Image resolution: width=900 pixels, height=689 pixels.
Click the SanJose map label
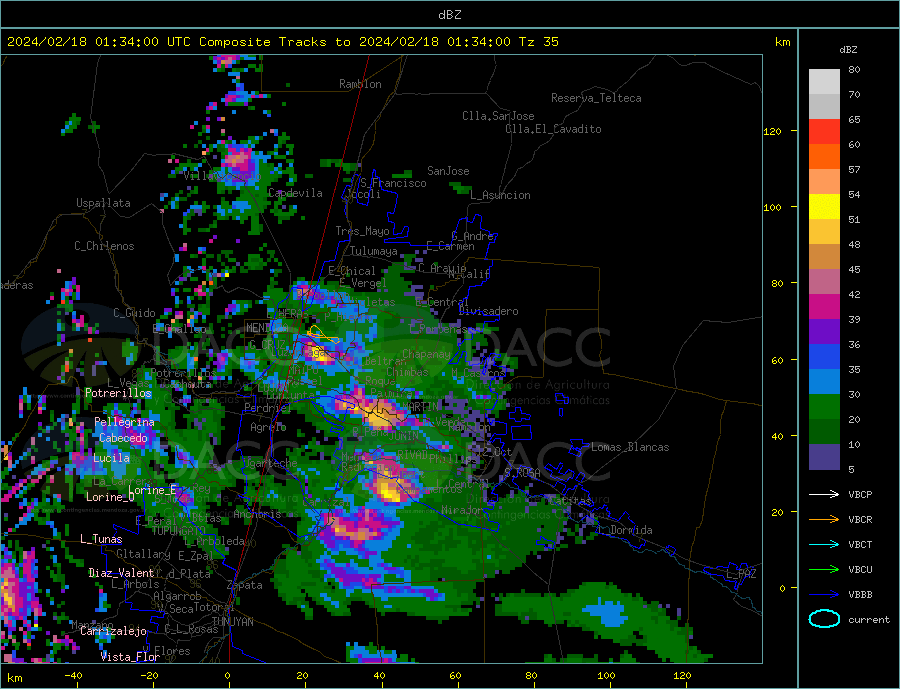(448, 171)
